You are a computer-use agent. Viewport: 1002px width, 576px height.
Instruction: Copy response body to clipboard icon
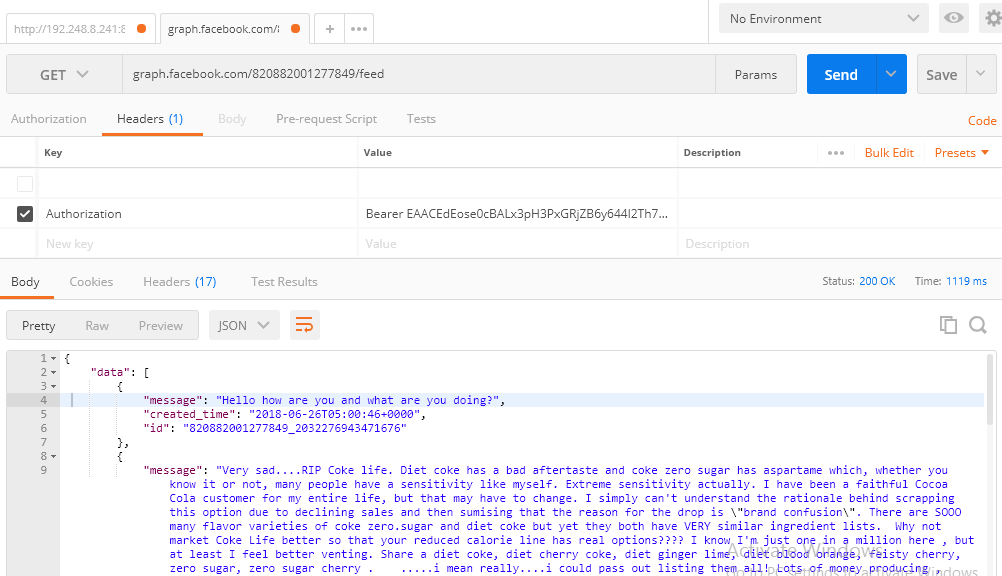[948, 325]
